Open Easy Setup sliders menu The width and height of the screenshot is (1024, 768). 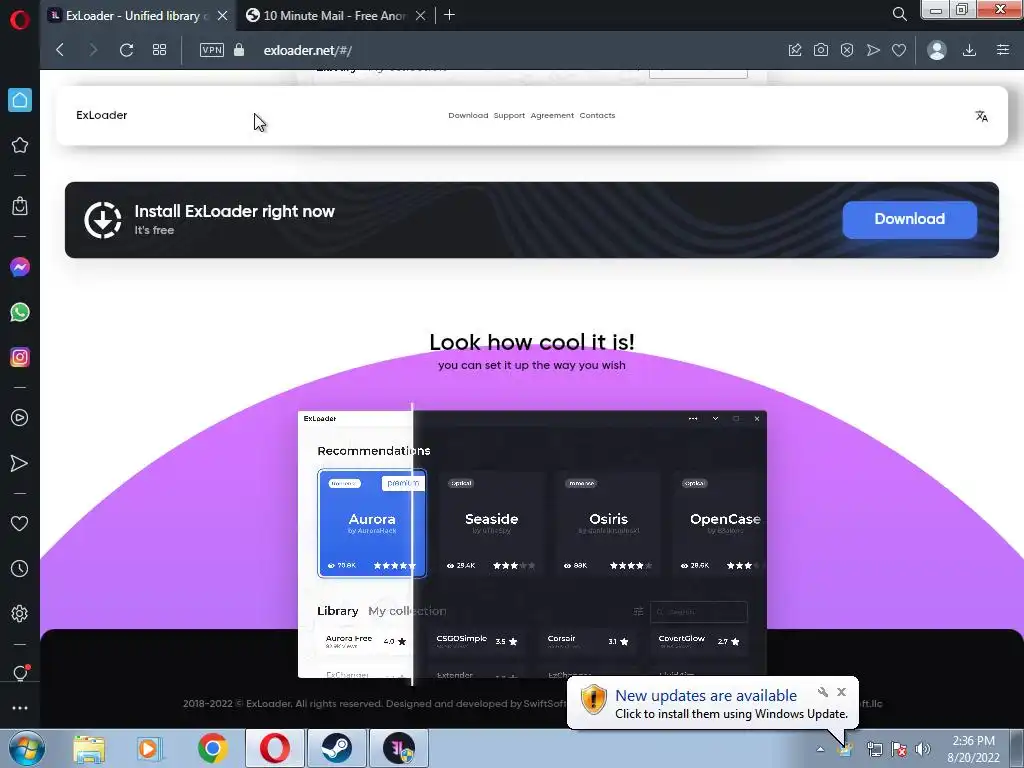tap(1002, 50)
